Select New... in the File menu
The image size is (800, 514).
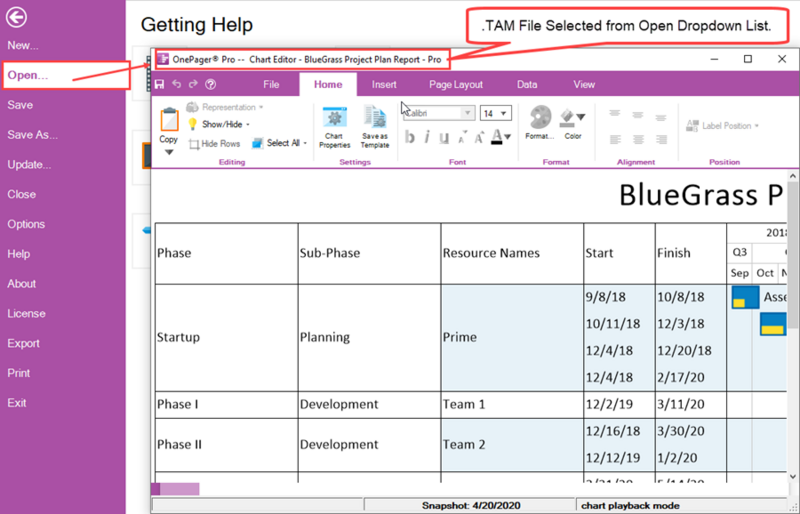coord(23,45)
